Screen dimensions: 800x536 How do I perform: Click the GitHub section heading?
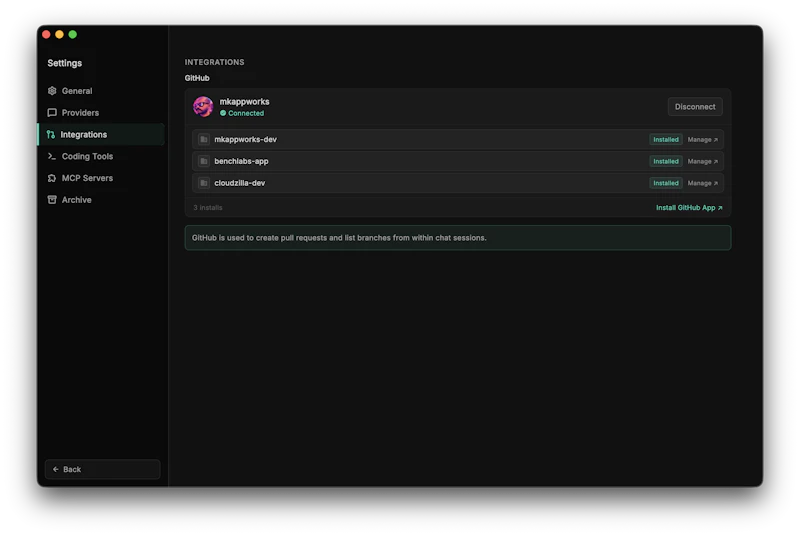pos(197,78)
